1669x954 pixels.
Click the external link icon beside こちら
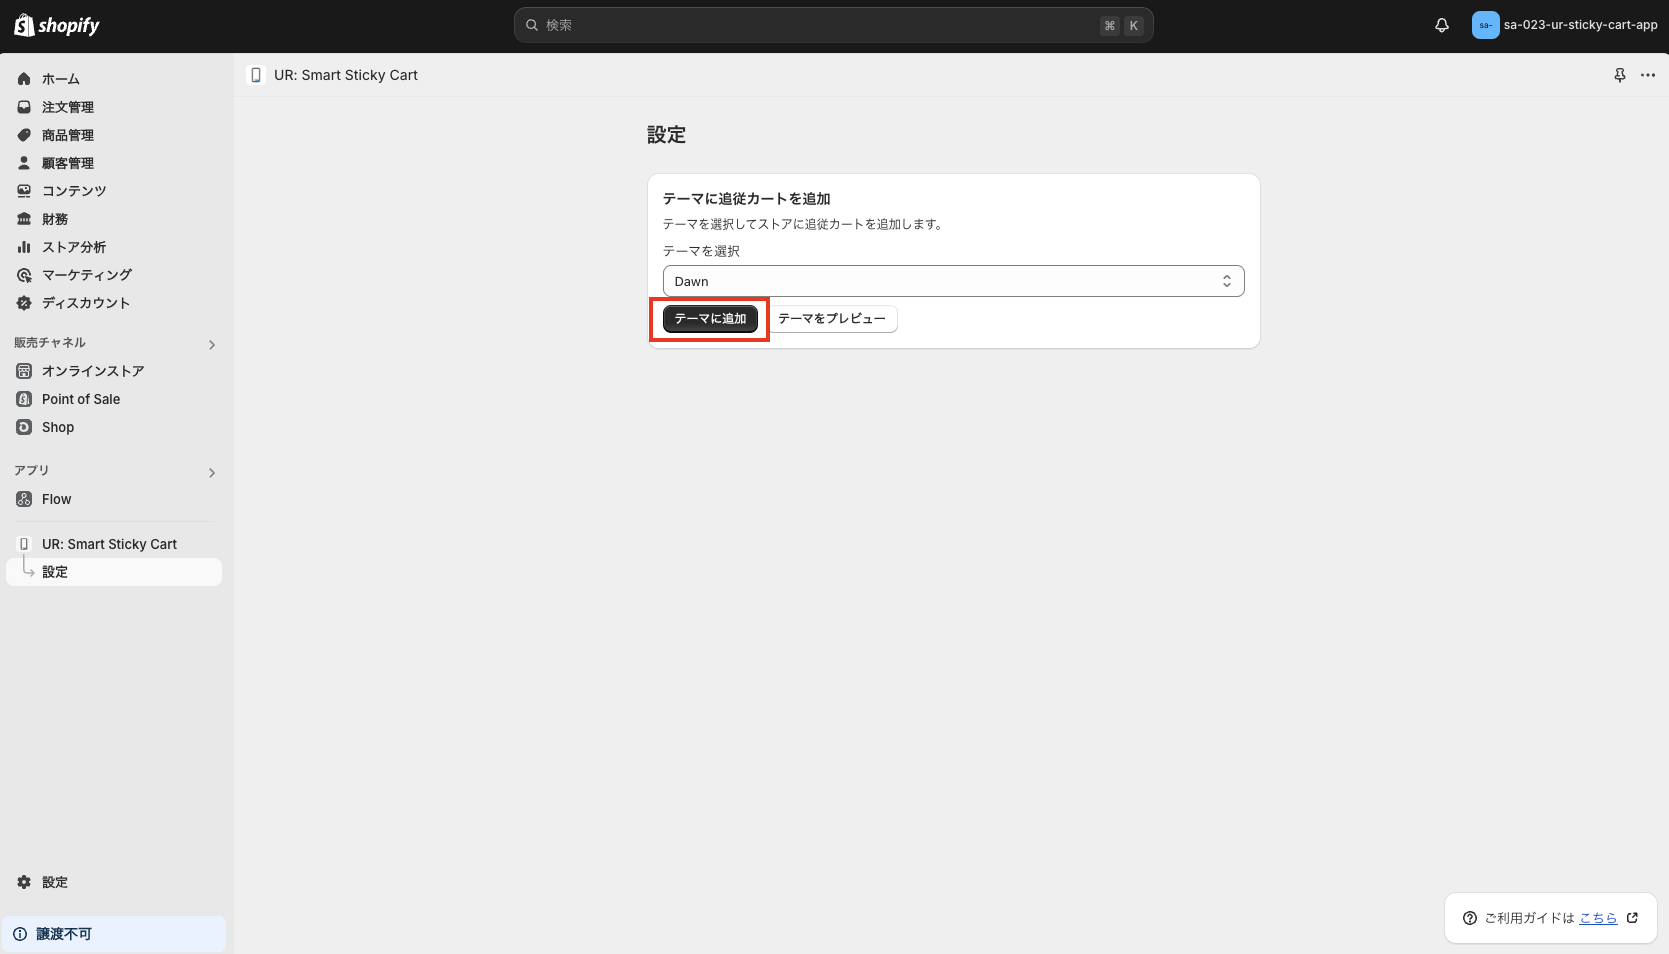[1633, 918]
